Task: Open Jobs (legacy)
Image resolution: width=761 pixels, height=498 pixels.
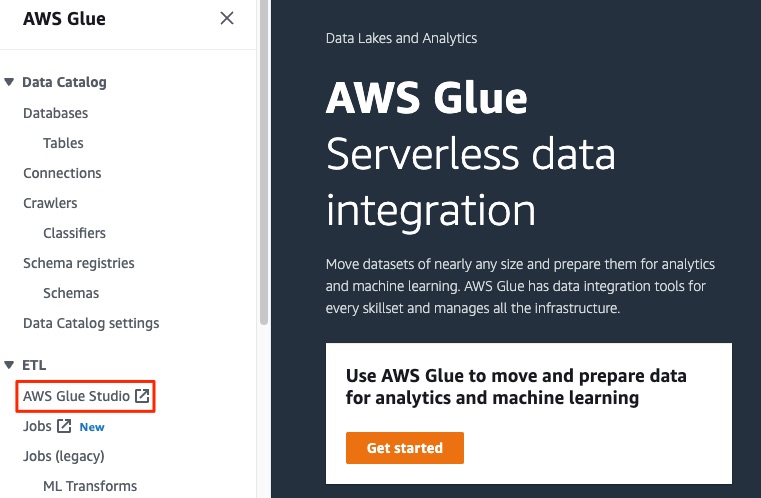Action: (64, 456)
